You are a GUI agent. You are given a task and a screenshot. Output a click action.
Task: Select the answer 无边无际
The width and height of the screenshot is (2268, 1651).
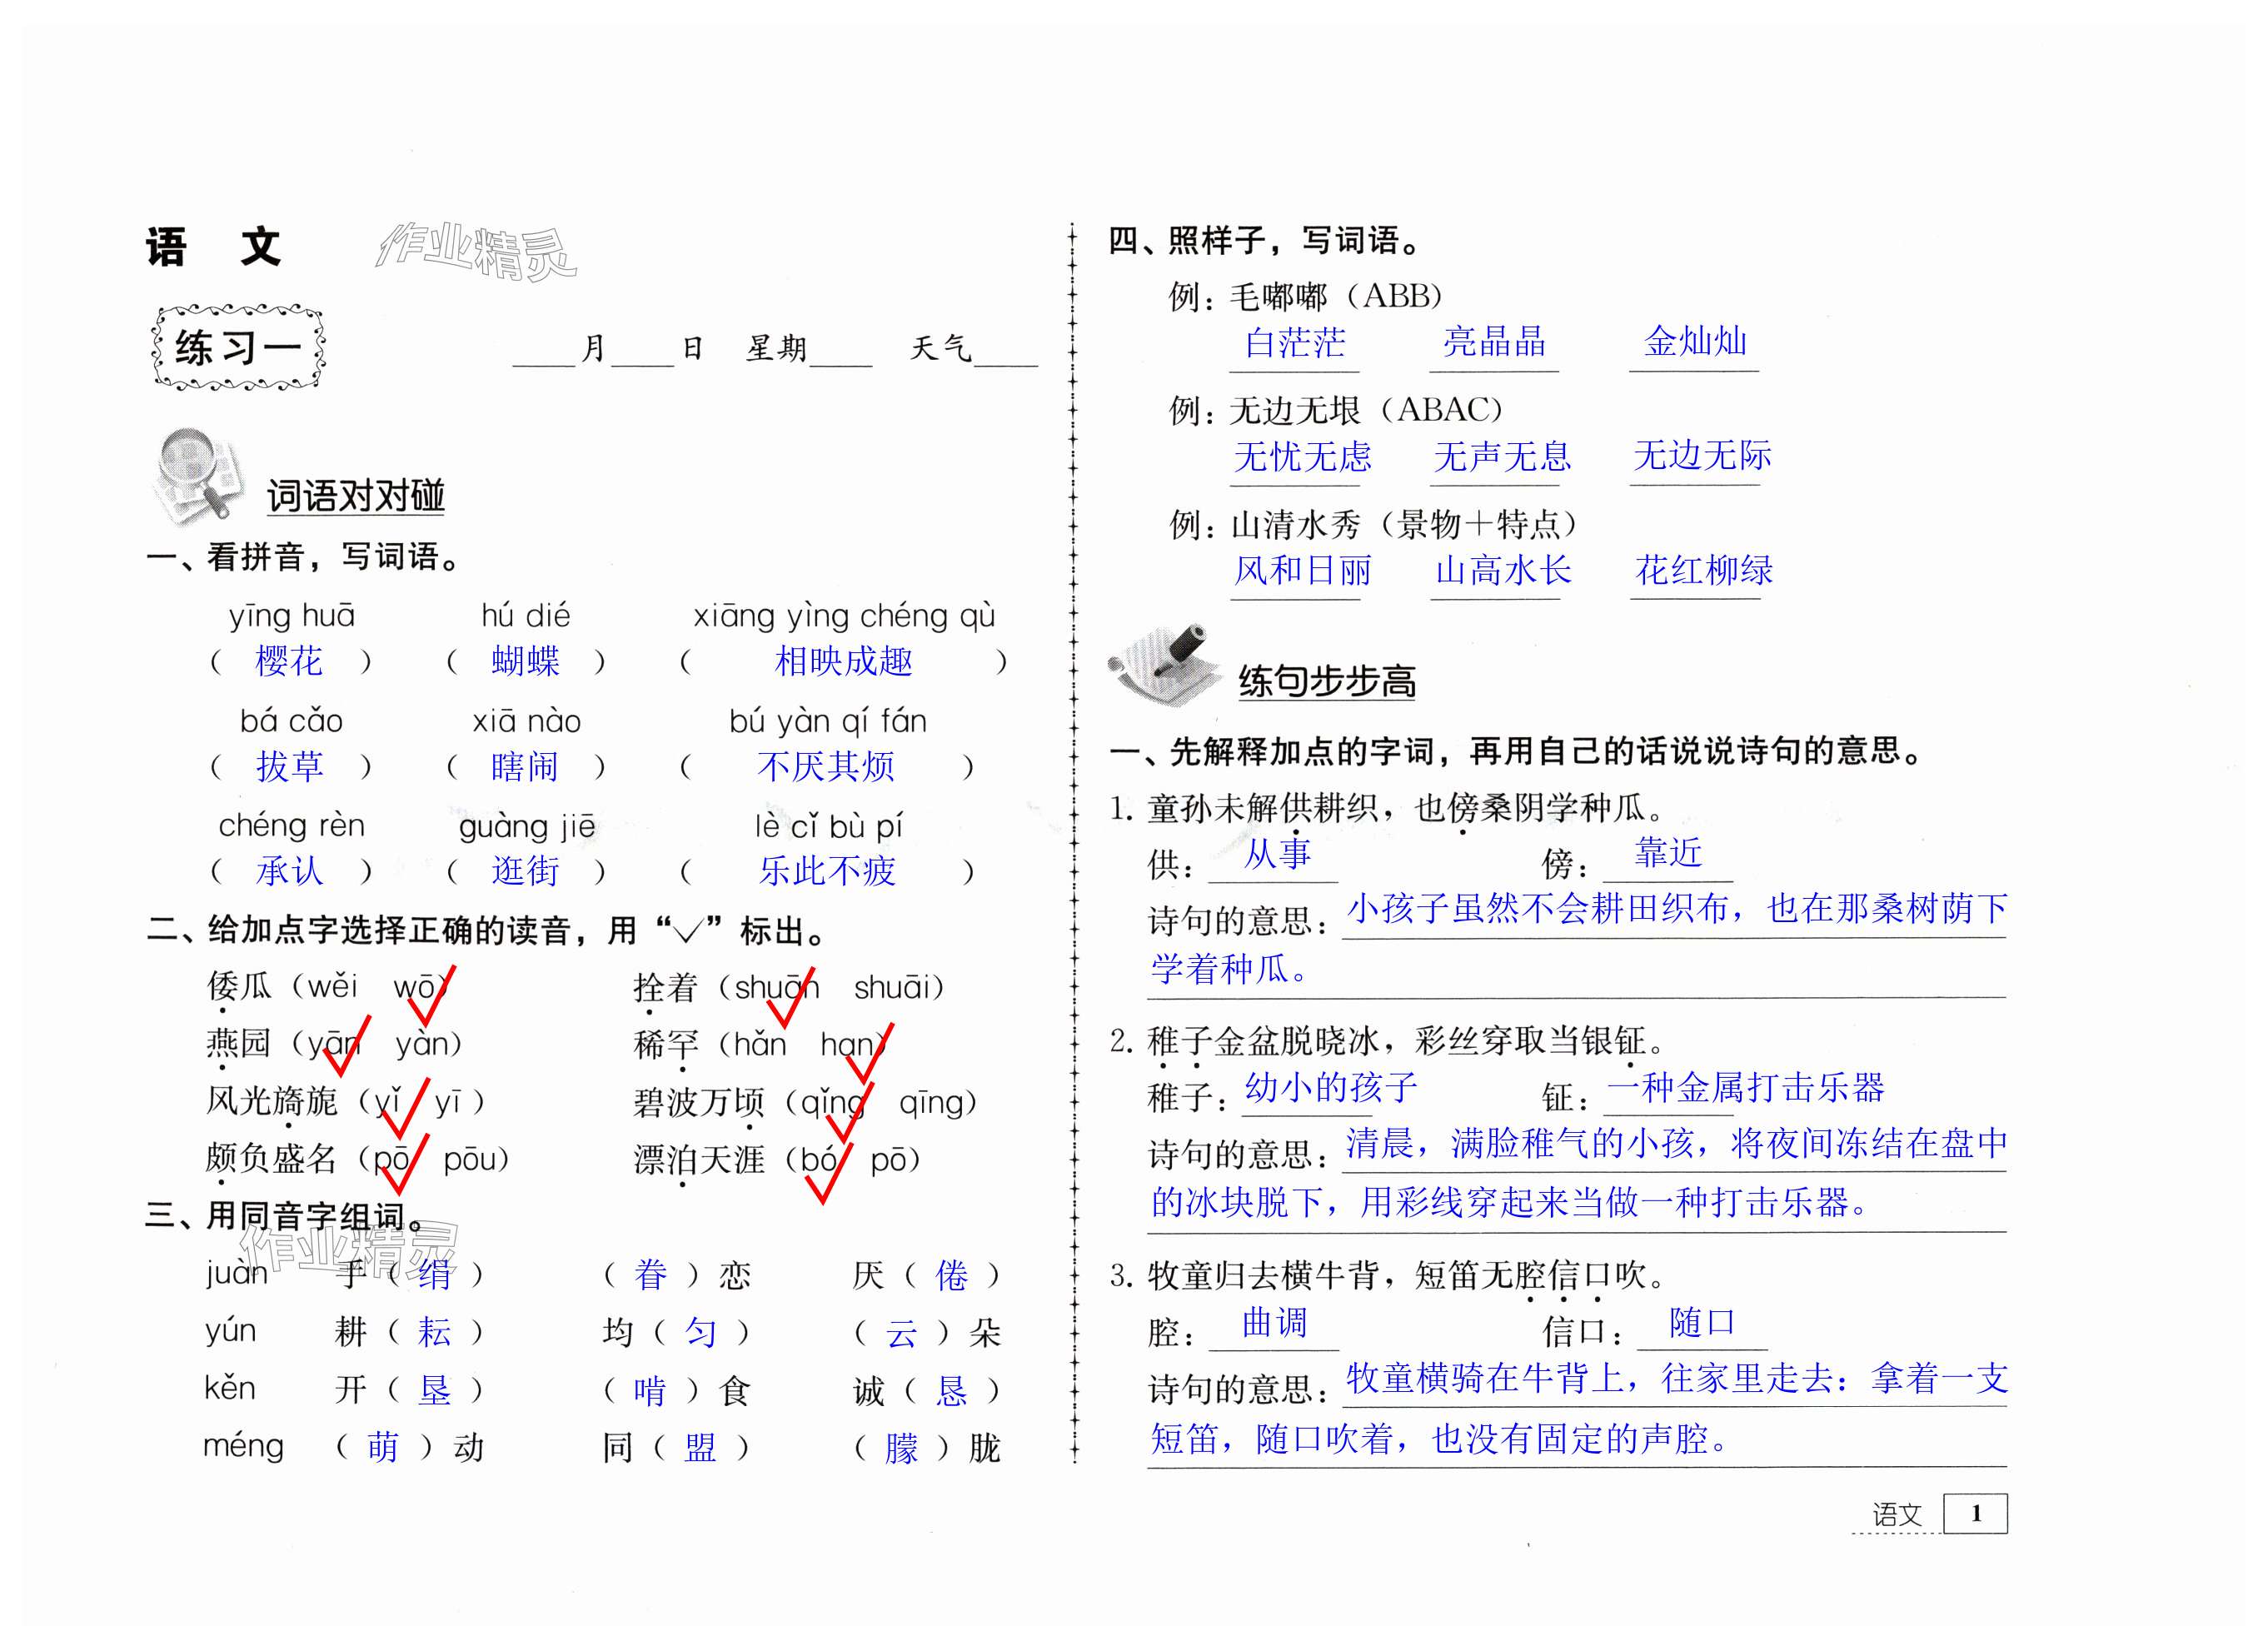click(1702, 455)
